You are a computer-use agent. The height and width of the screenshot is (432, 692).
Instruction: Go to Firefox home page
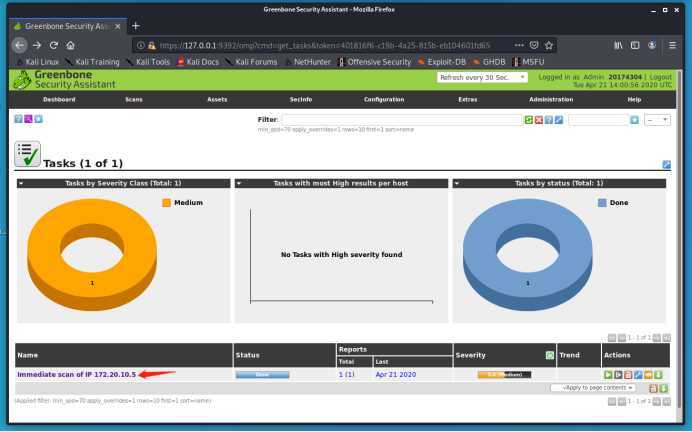tap(70, 45)
